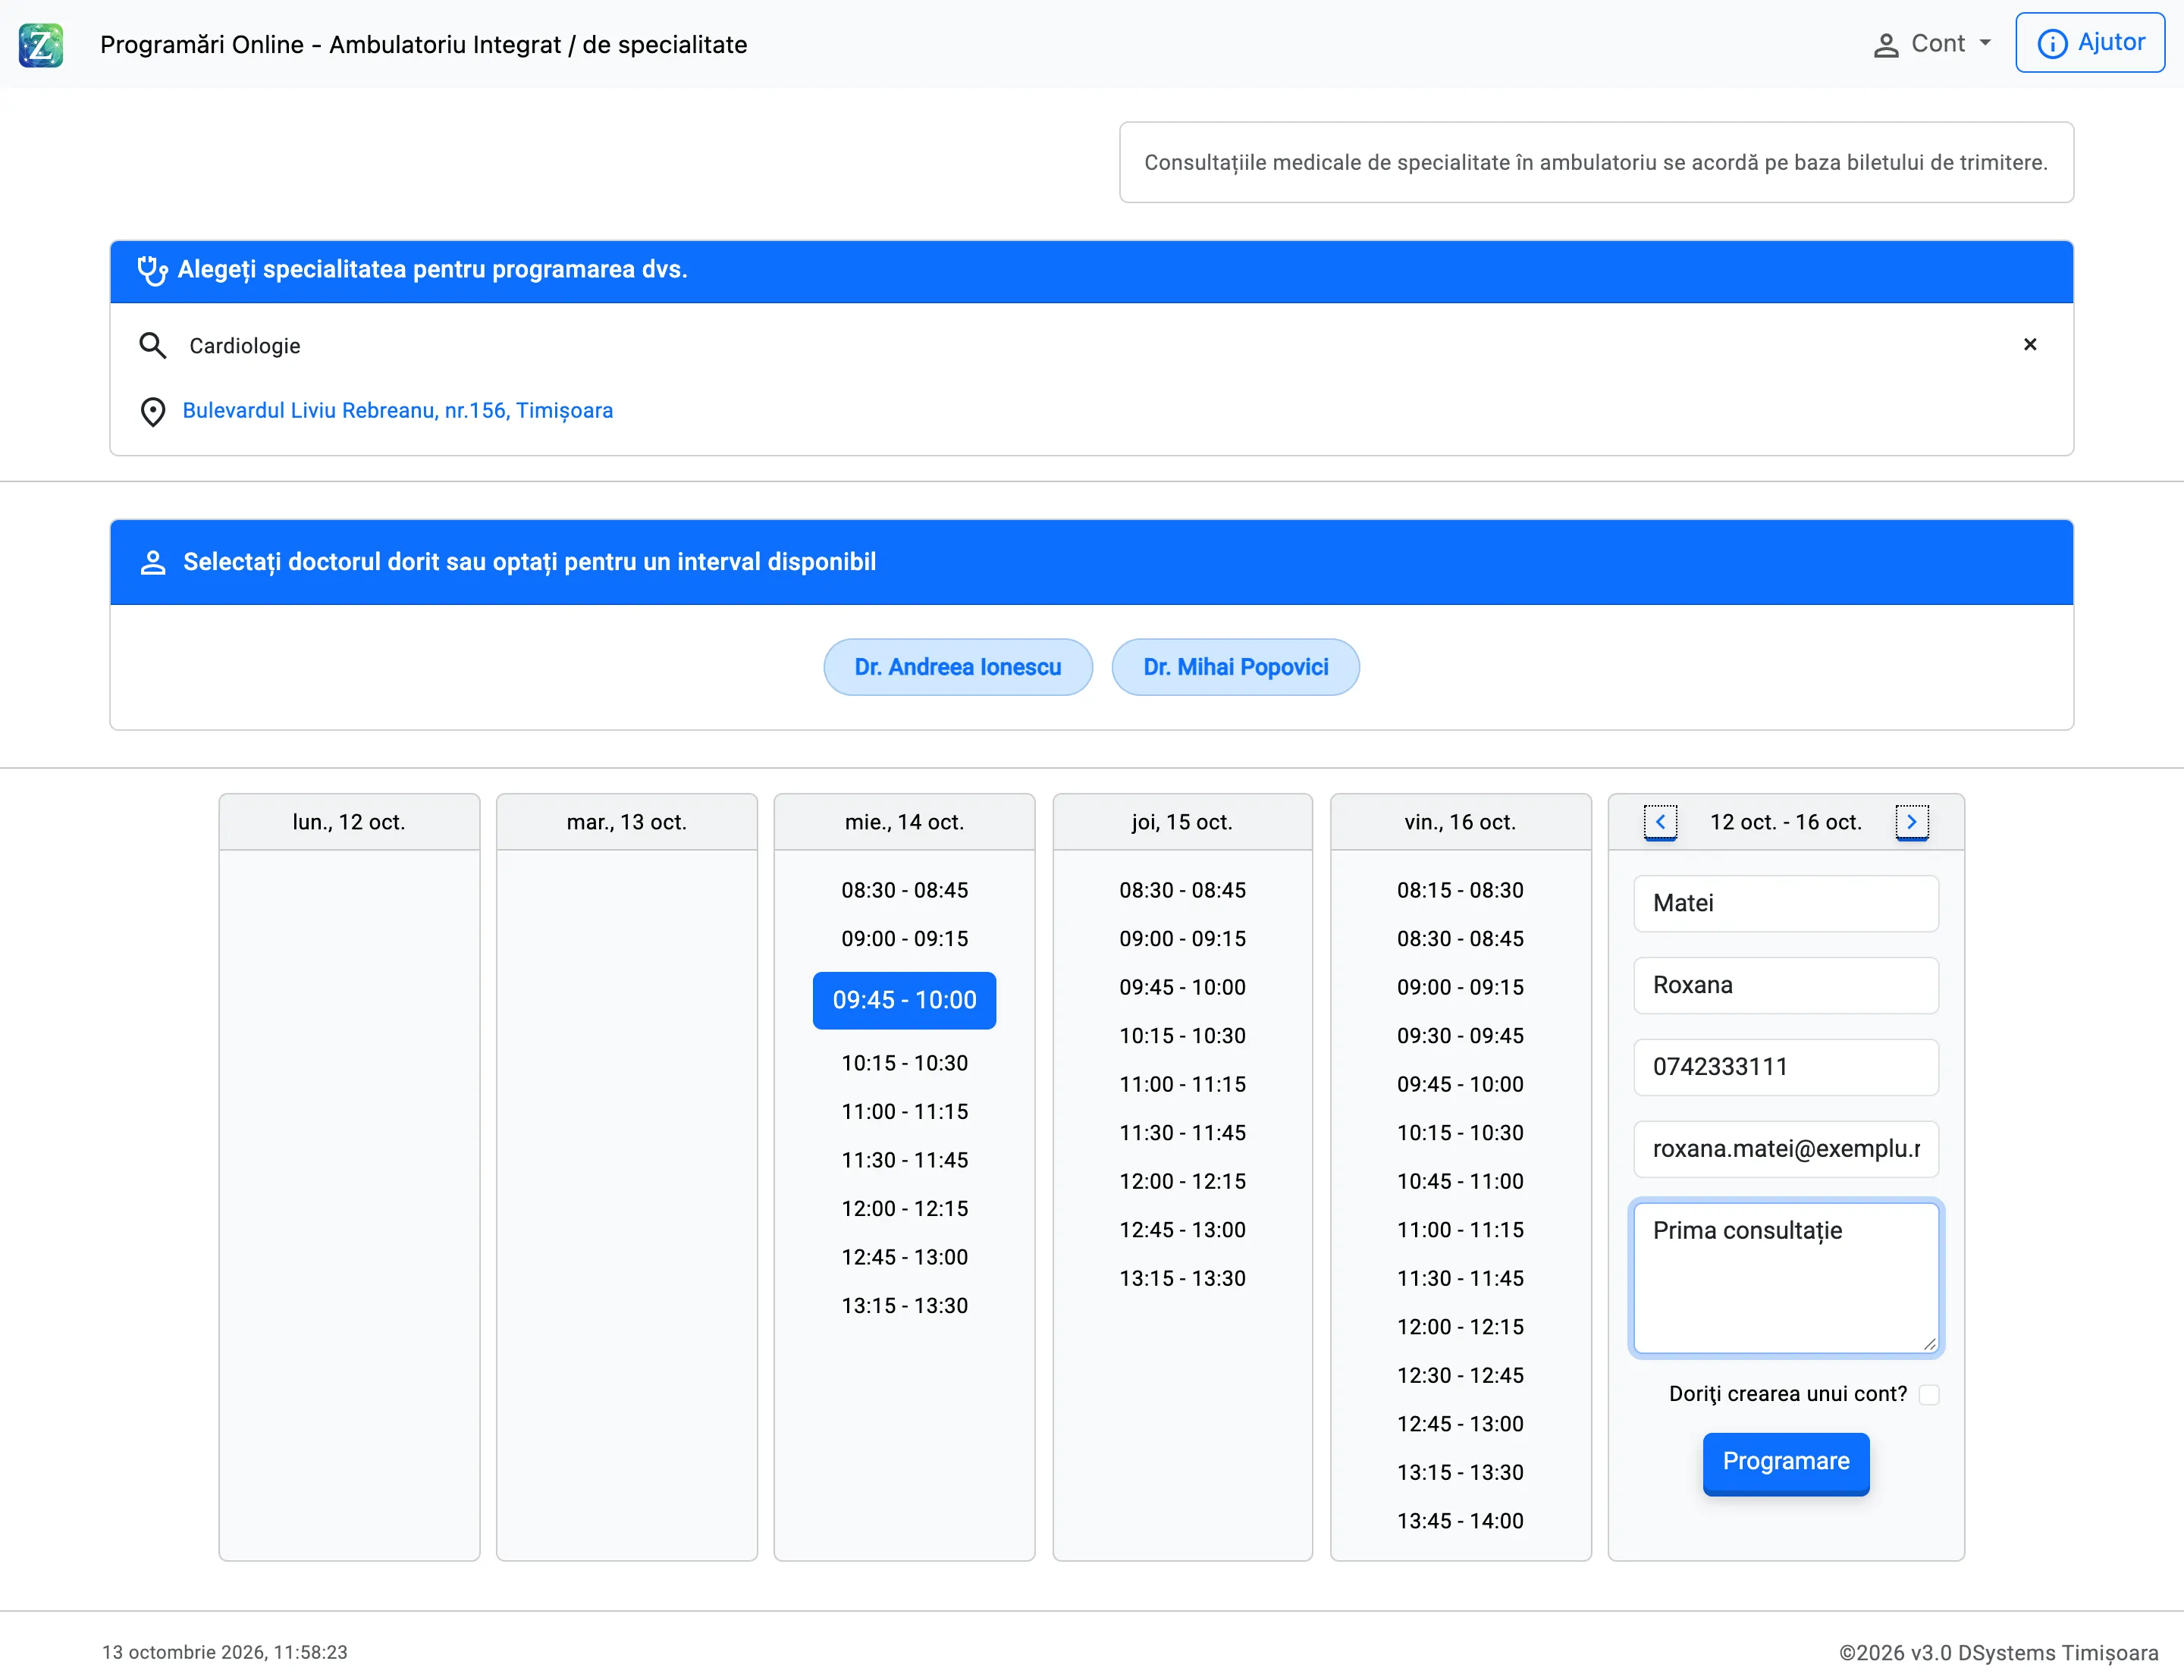The height and width of the screenshot is (1680, 2184).
Task: Click the Prima consultație notes textarea
Action: [x=1786, y=1278]
